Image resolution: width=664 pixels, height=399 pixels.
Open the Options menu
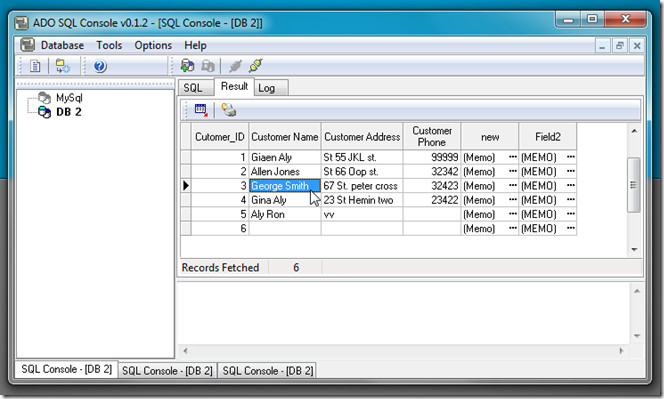tap(153, 45)
